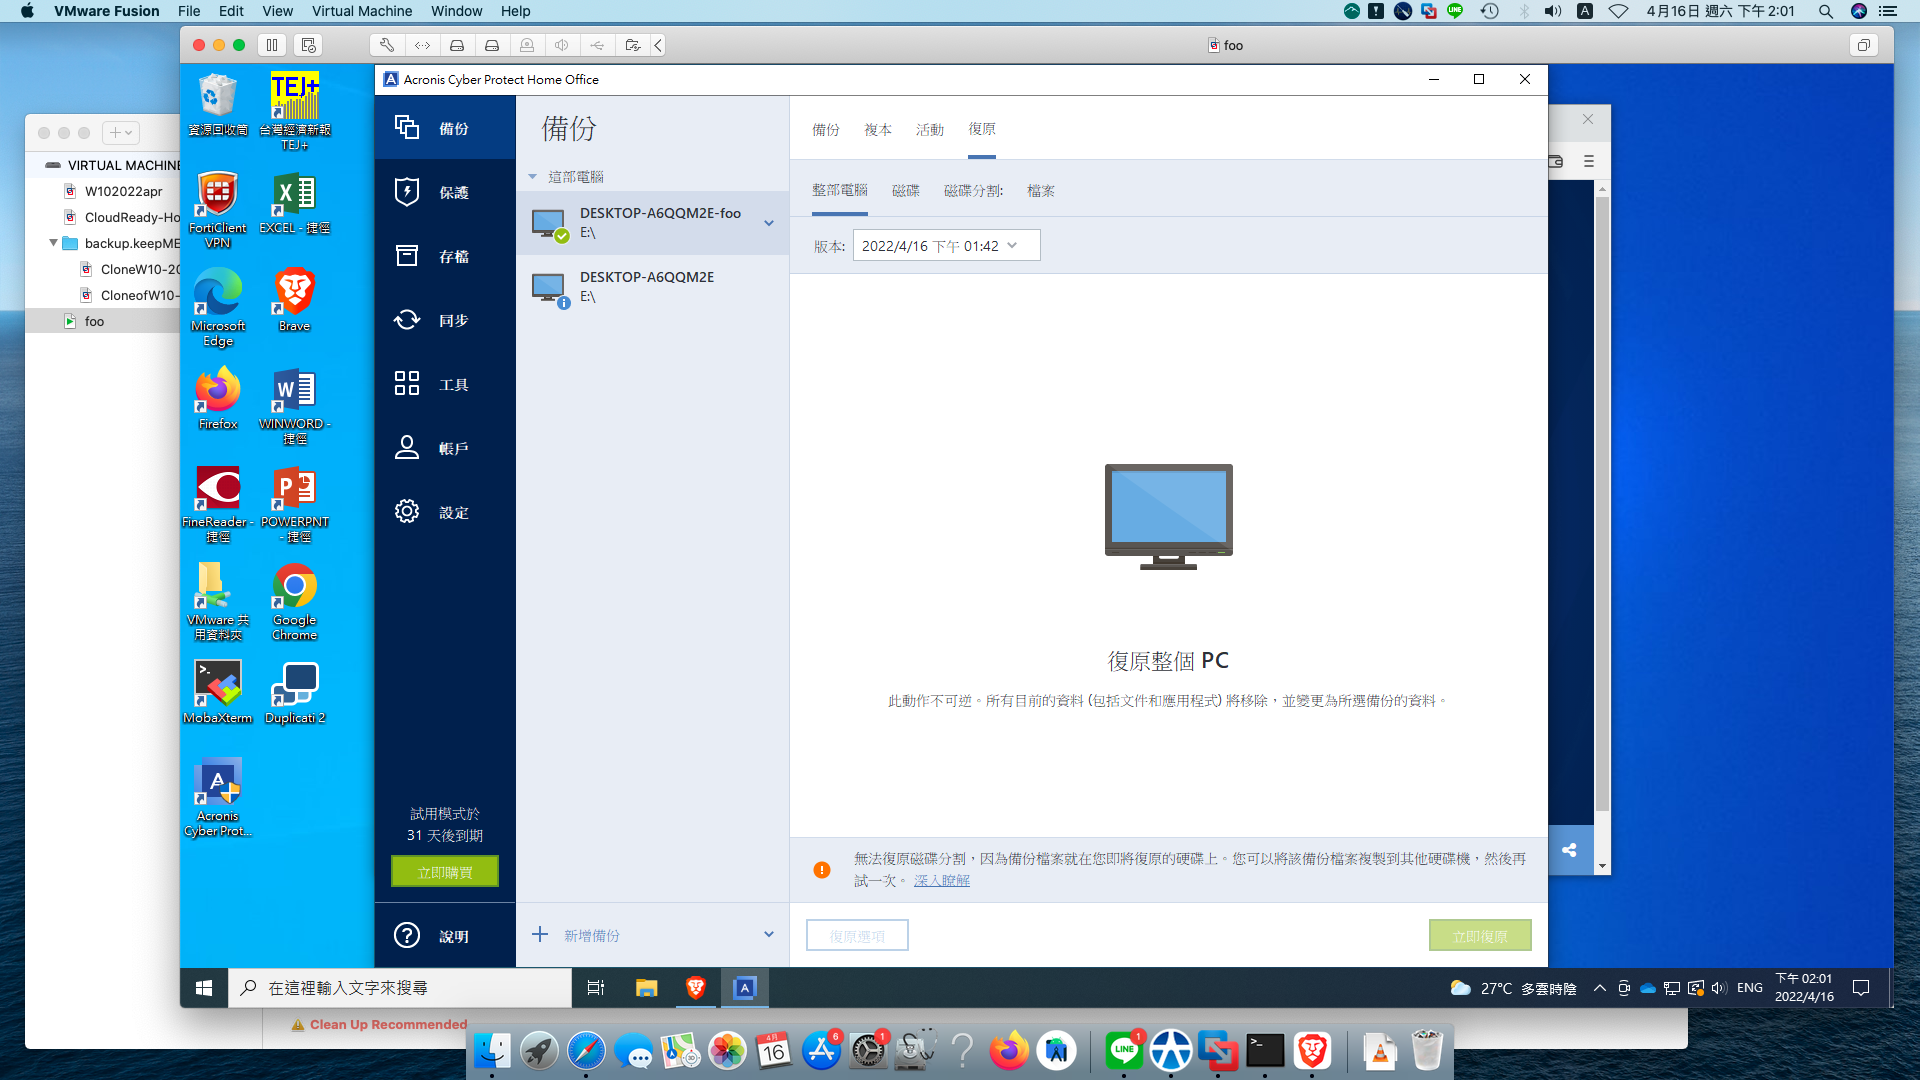This screenshot has height=1080, width=1920.
Task: Open the Archive (存檔) sidebar section
Action: 444,256
